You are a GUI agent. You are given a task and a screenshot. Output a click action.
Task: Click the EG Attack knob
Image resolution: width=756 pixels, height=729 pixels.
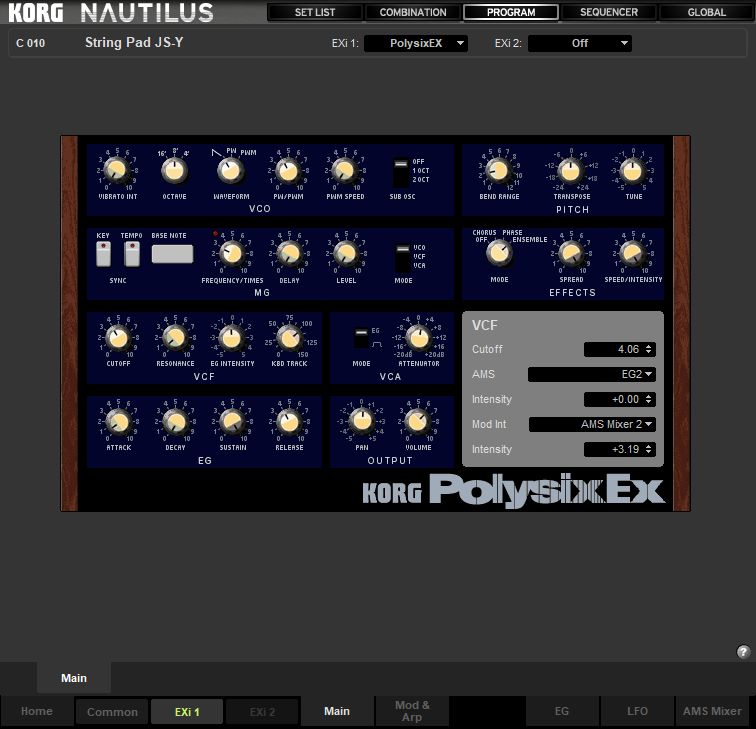pyautogui.click(x=119, y=422)
